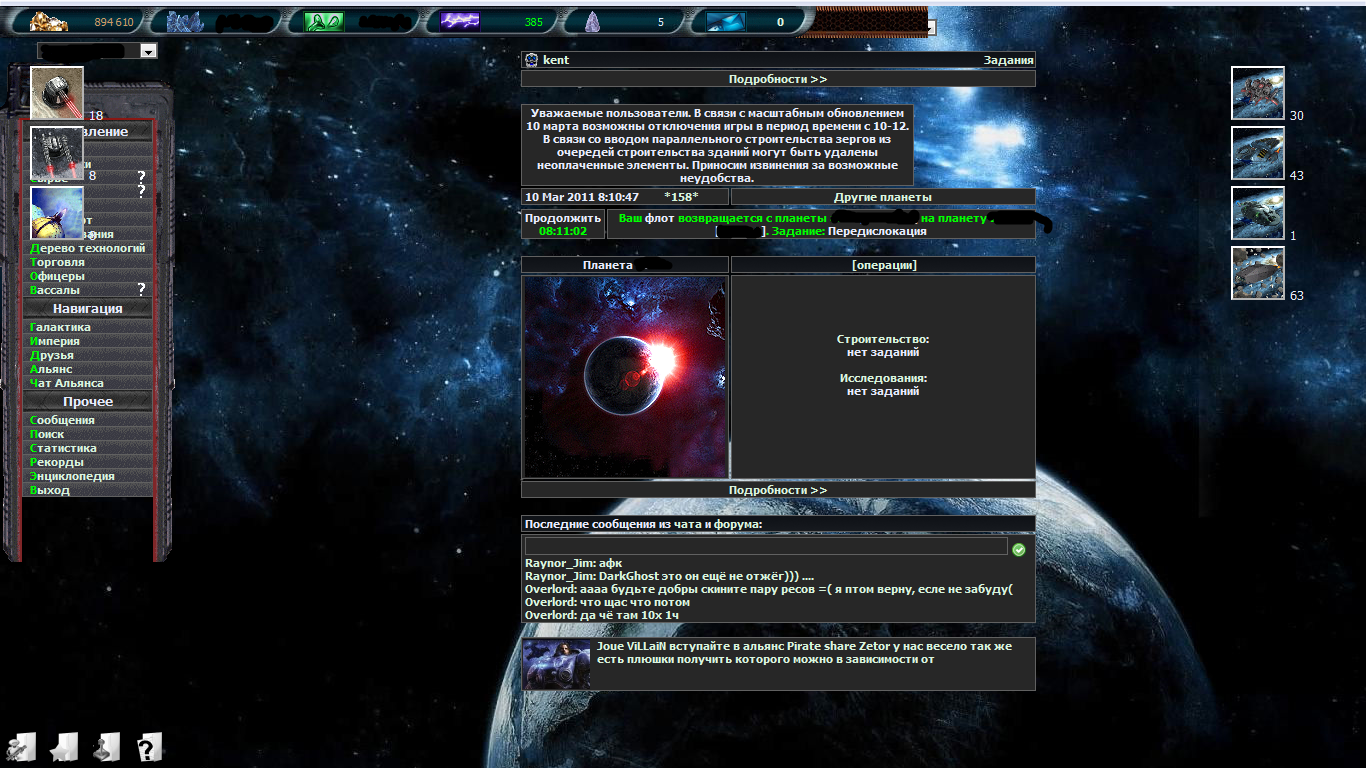The width and height of the screenshot is (1366, 768).
Task: Click the question mark document icon at bottom
Action: click(x=148, y=746)
